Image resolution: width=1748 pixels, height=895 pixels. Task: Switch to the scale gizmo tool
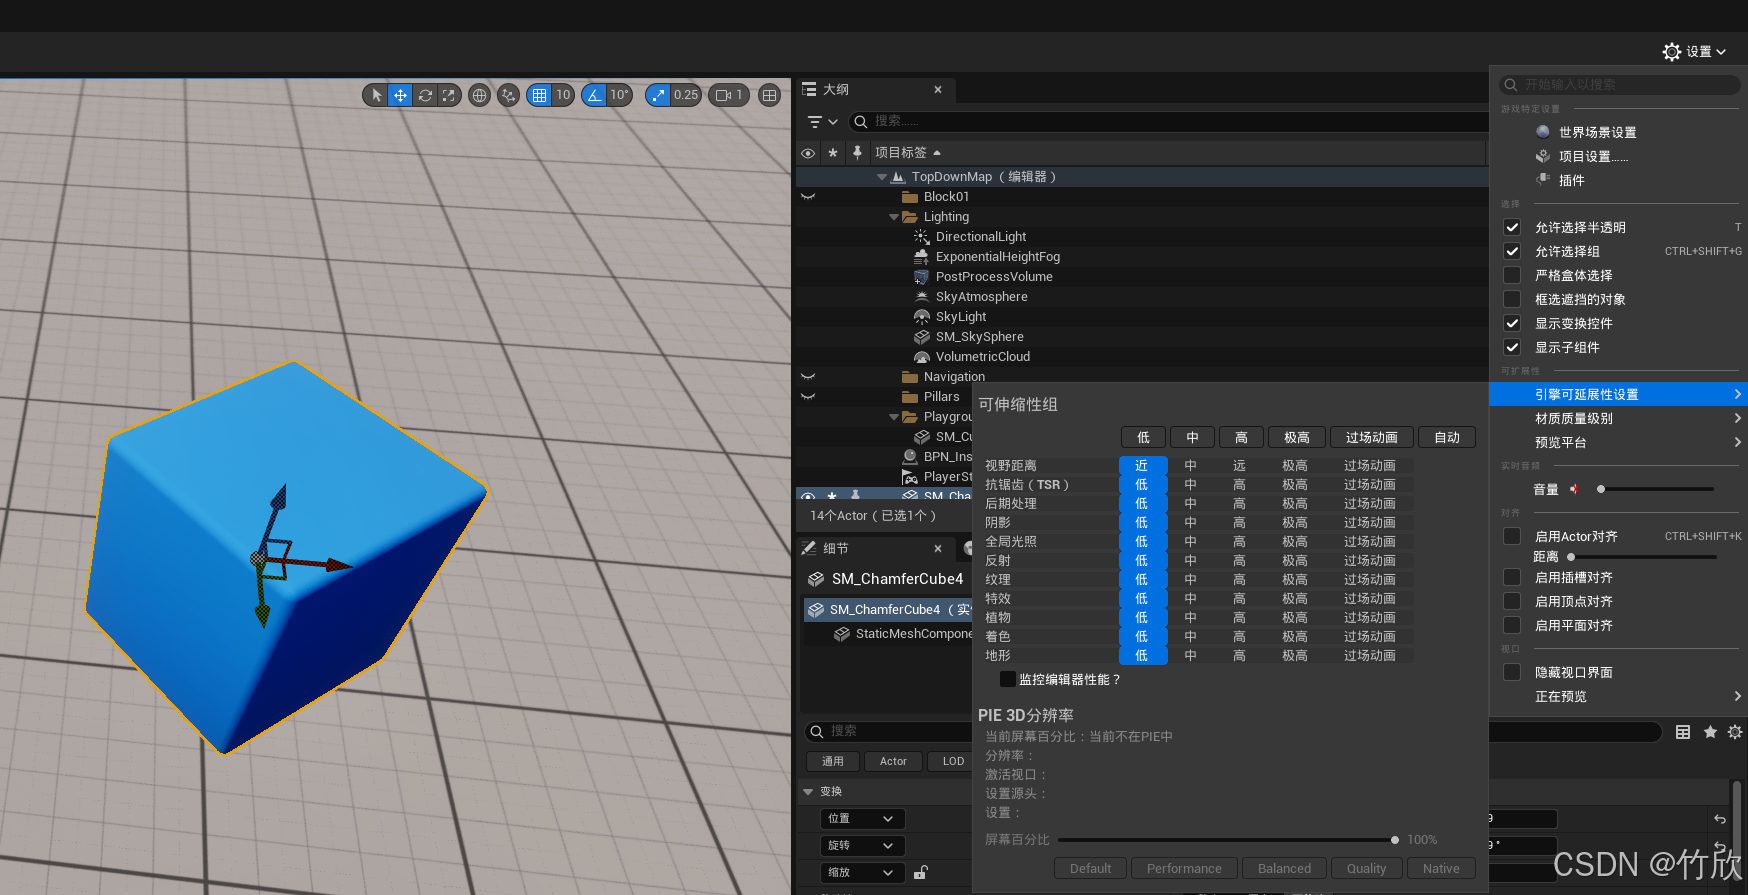coord(448,95)
